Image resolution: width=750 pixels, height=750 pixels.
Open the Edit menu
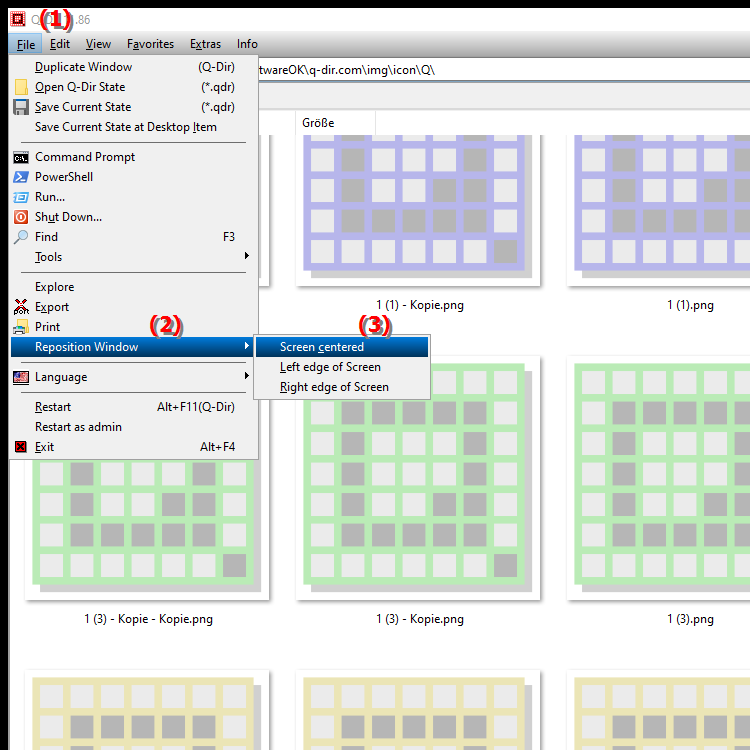pos(60,44)
